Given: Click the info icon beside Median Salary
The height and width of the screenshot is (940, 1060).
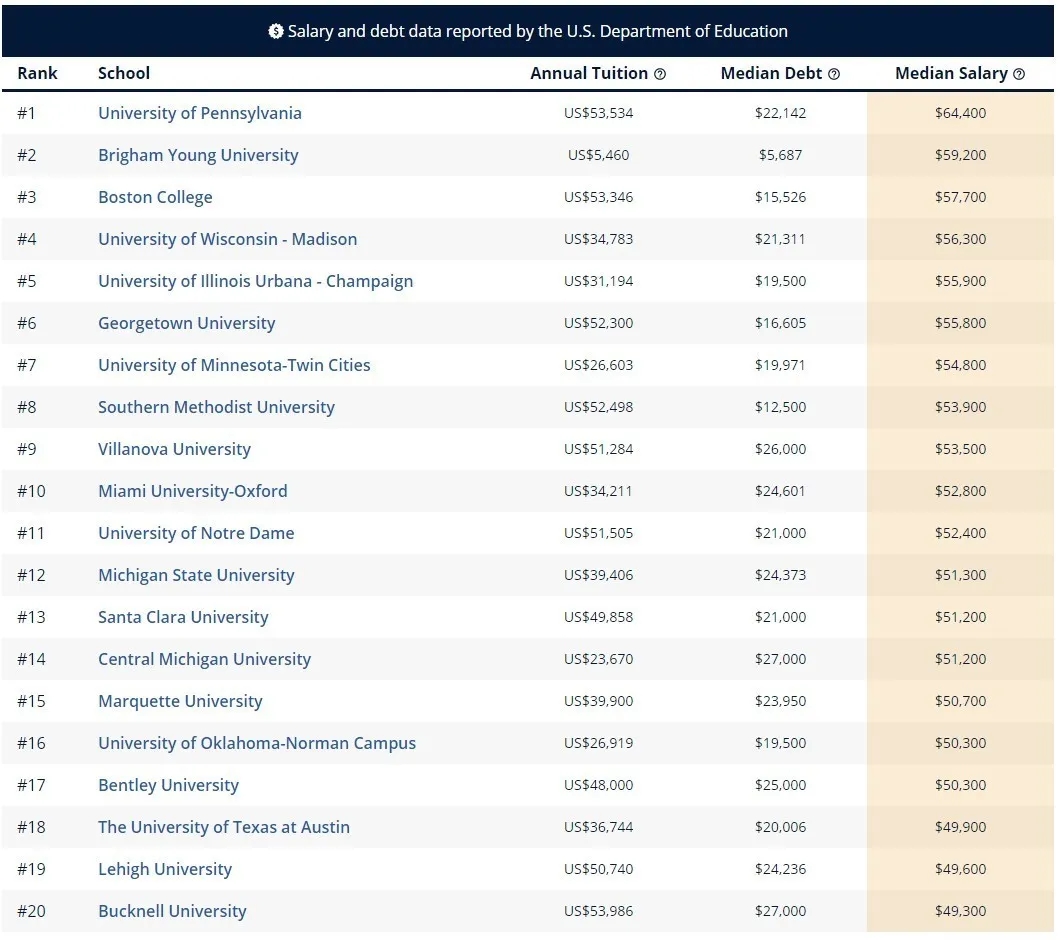Looking at the screenshot, I should pos(1019,74).
